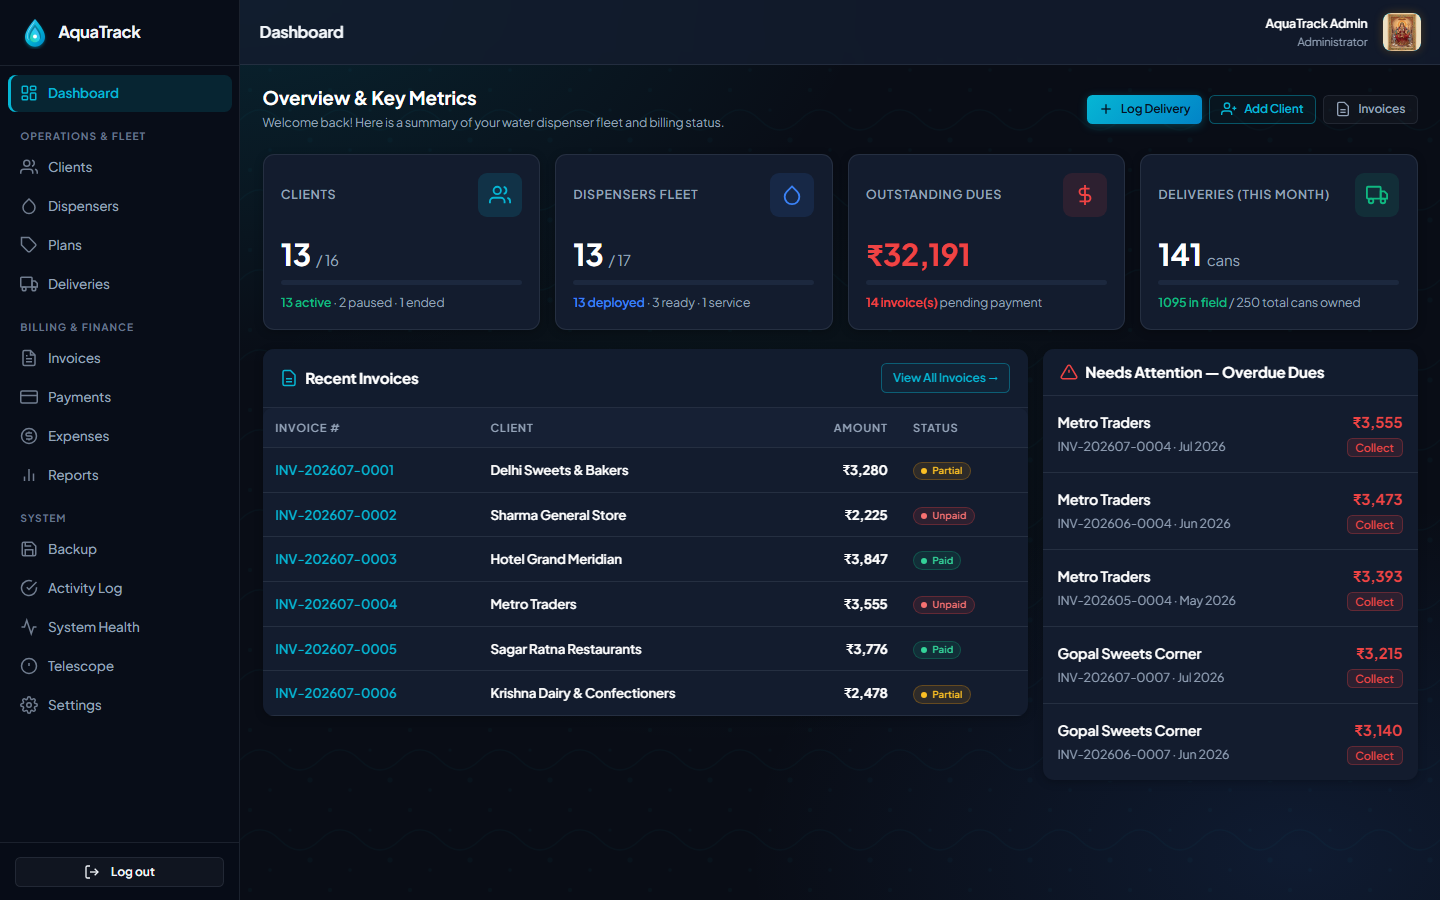This screenshot has height=900, width=1440.
Task: Collect Gopal Sweets Corner ₹3,140 due
Action: point(1374,756)
